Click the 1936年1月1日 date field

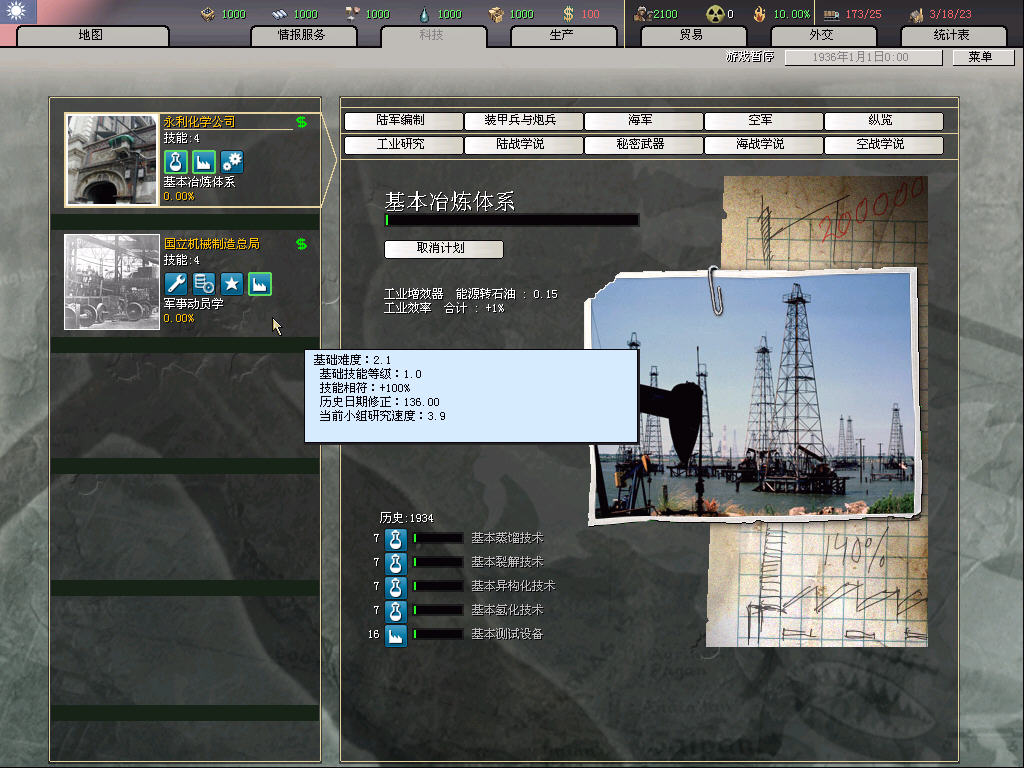pos(861,57)
